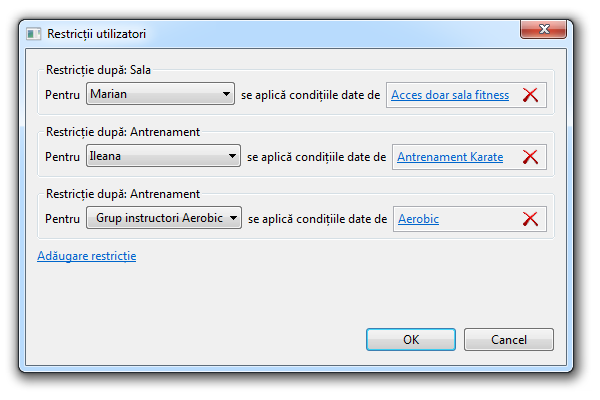Screen dimensions: 600x400
Task: Expand the Ileana user combo box
Action: point(163,157)
